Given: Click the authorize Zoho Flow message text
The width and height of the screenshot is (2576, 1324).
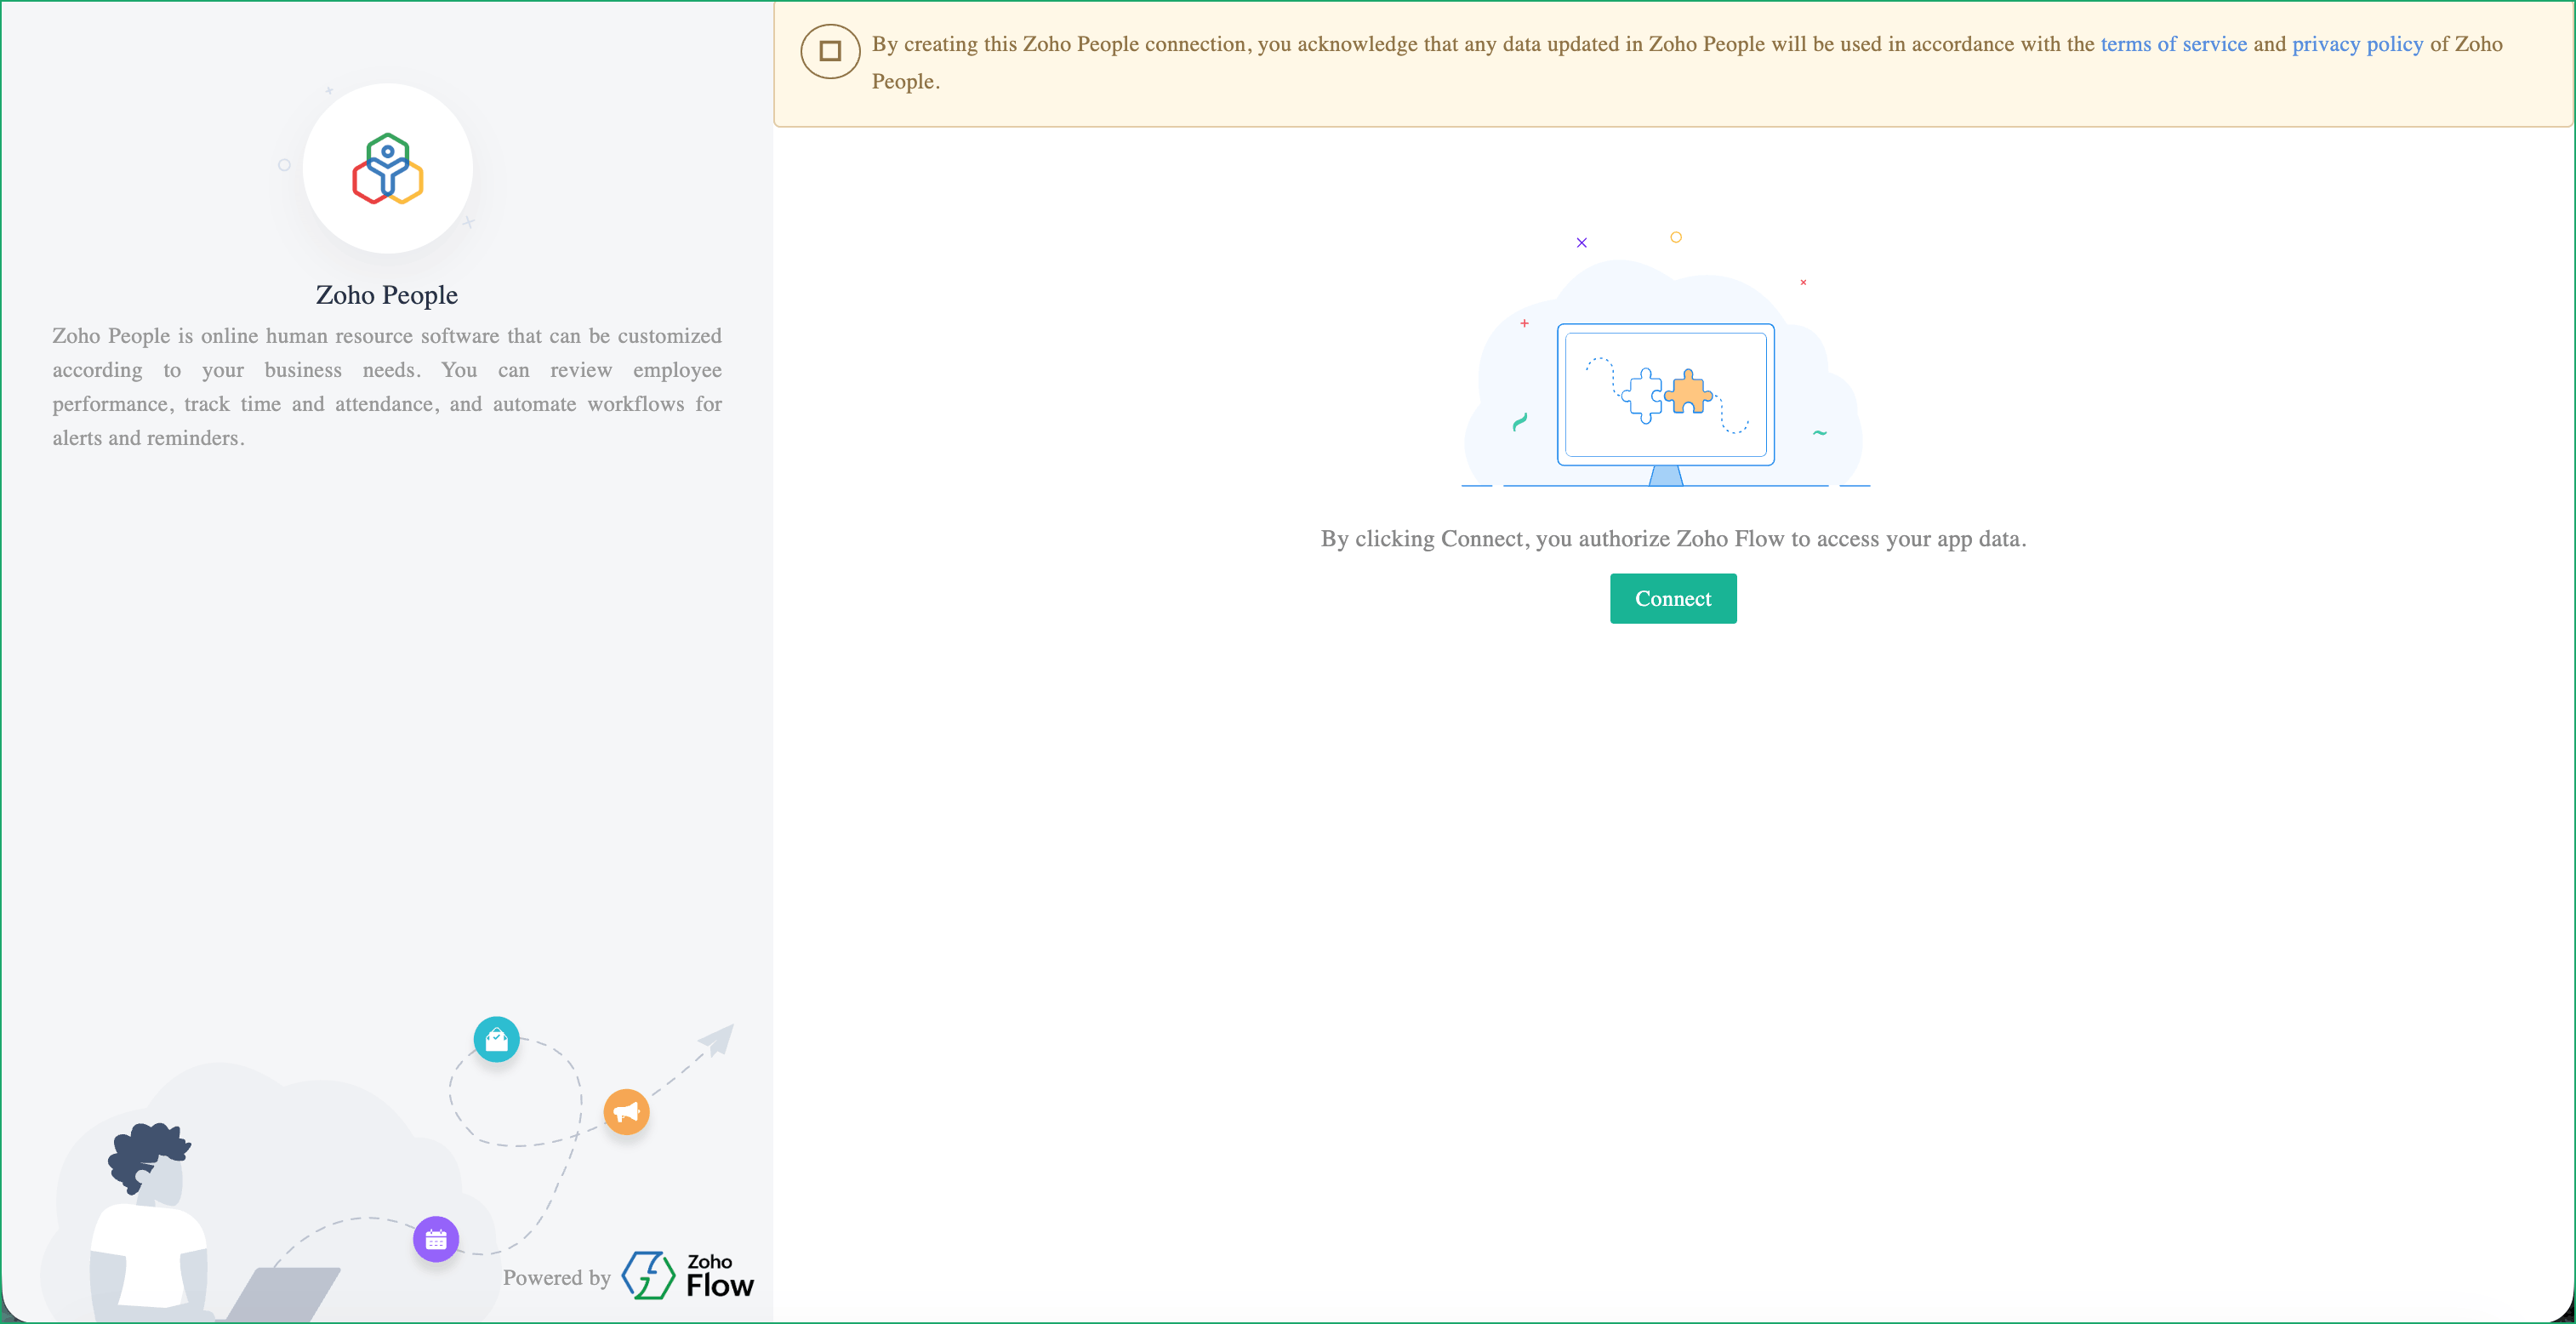Looking at the screenshot, I should point(1673,539).
